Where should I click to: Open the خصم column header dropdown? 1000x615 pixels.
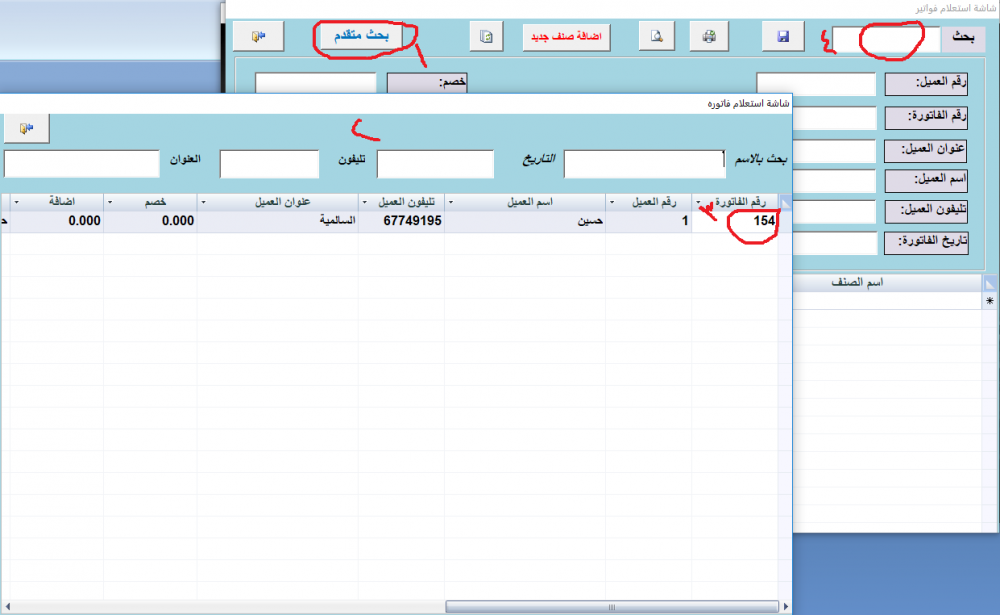[110, 202]
